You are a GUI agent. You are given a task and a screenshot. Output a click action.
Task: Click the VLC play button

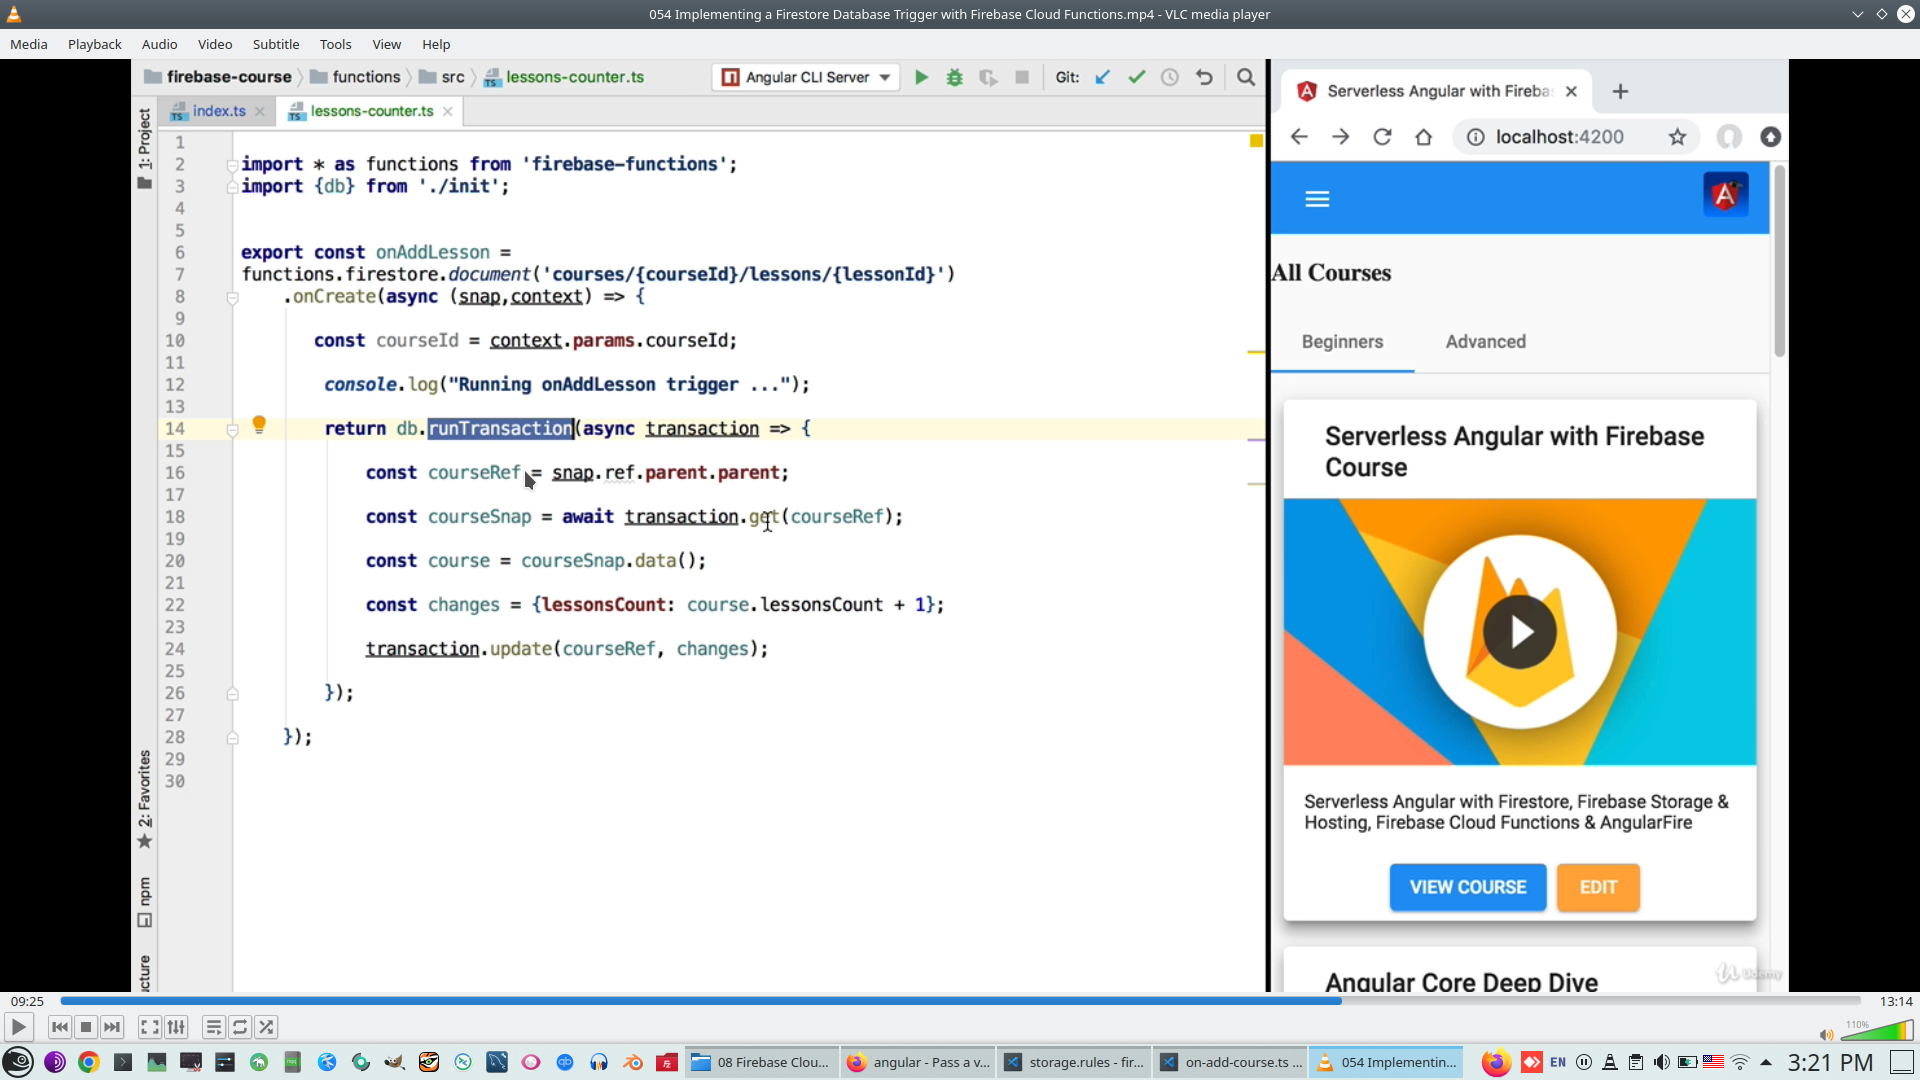18,1027
